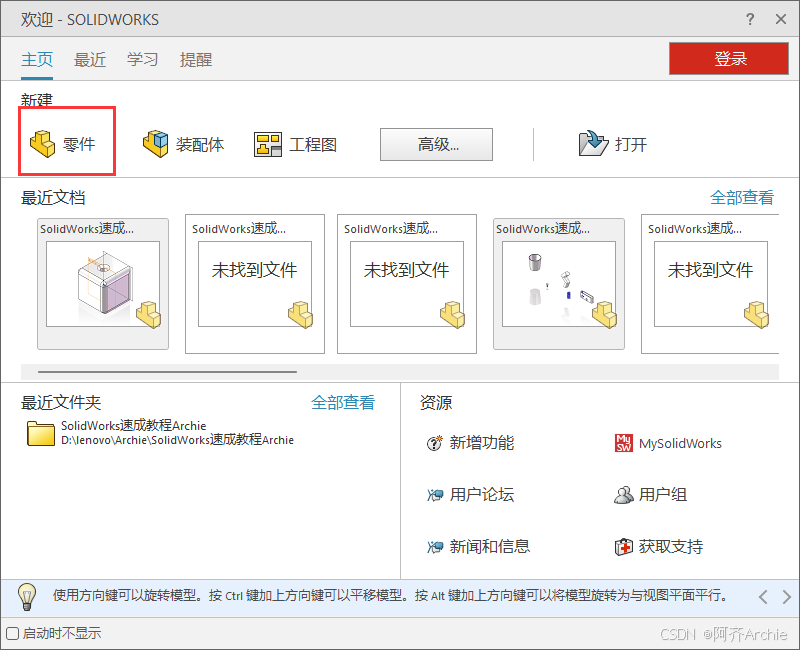Open the fourth recent document with exploded parts
Image resolution: width=800 pixels, height=650 pixels.
[x=559, y=284]
